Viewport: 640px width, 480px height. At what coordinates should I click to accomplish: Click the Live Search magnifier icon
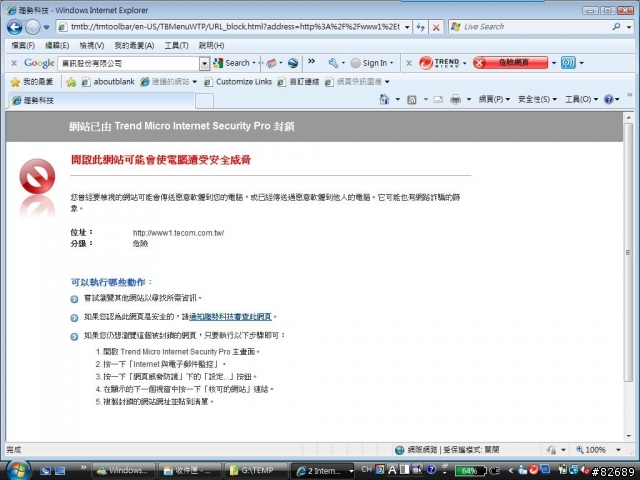616,27
